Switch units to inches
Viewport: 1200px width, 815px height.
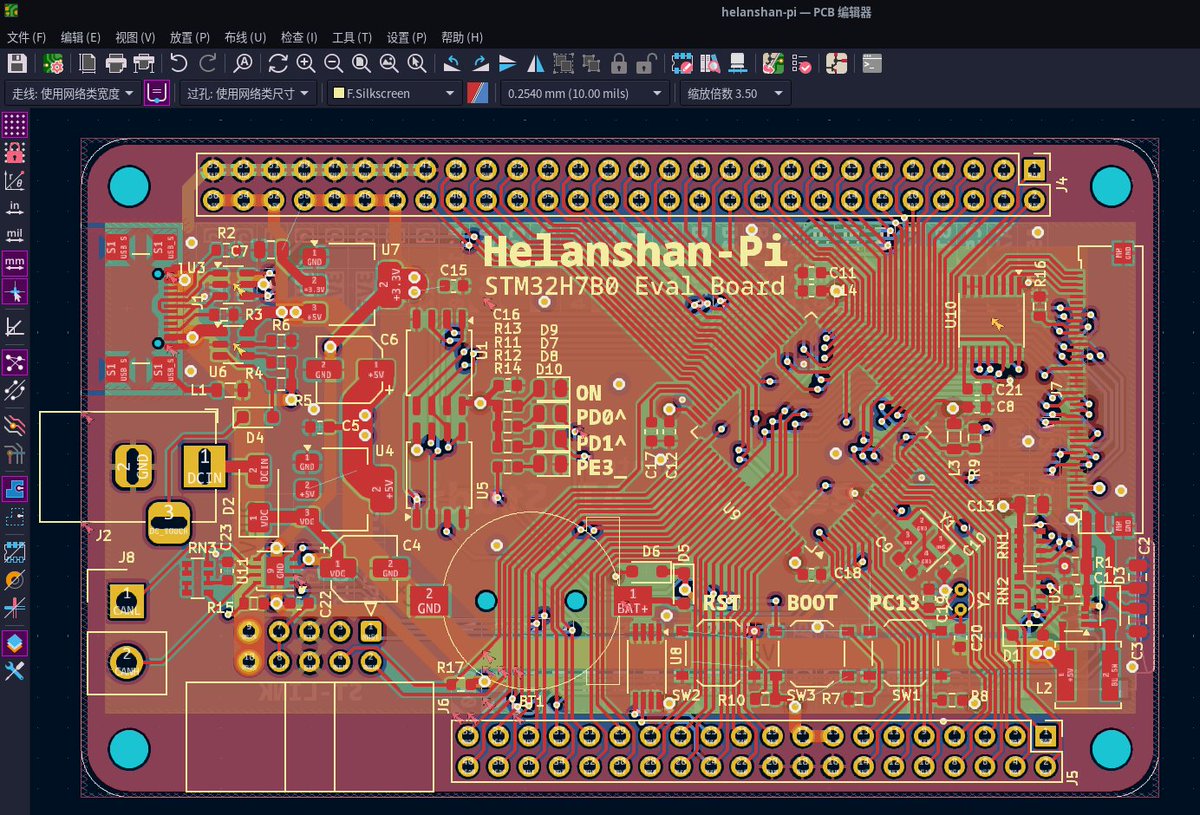tap(14, 209)
